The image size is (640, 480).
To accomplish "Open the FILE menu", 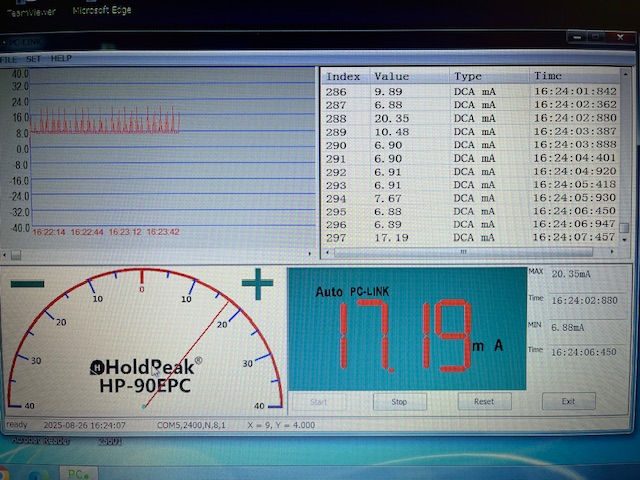I will 8,60.
